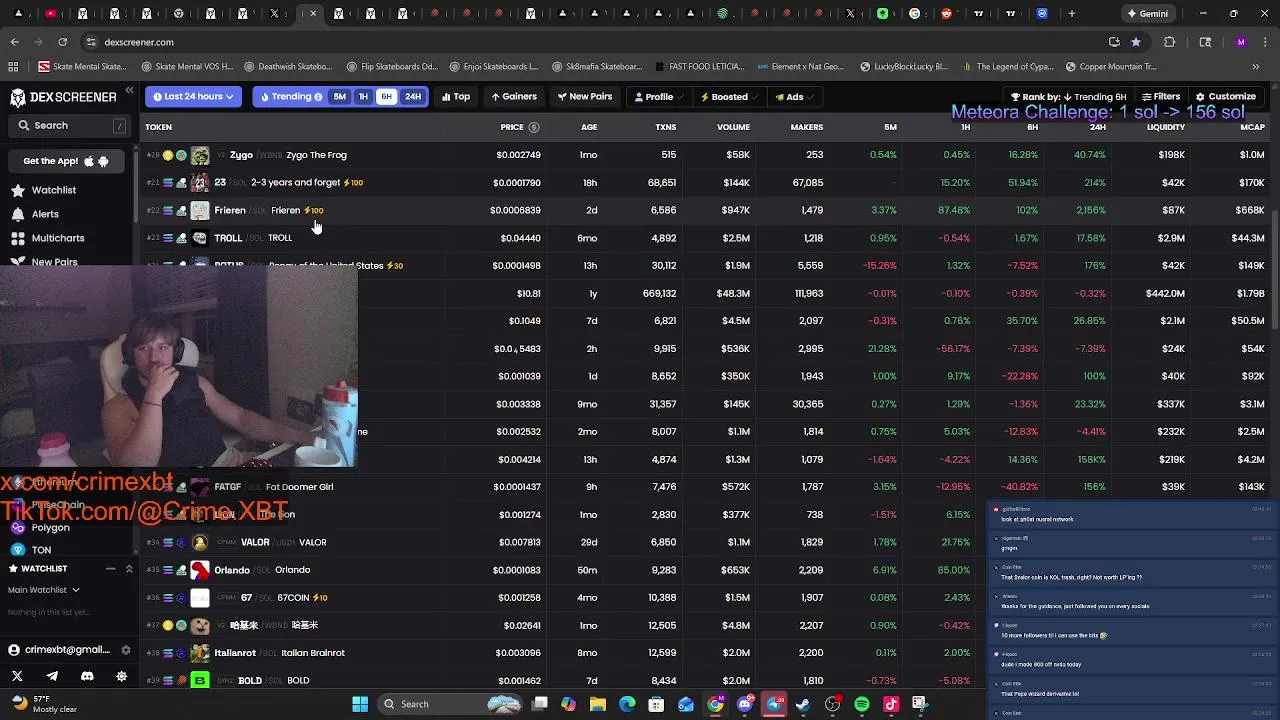Screen dimensions: 1280x720
Task: Click the Windows taskbar Search box
Action: coord(448,704)
